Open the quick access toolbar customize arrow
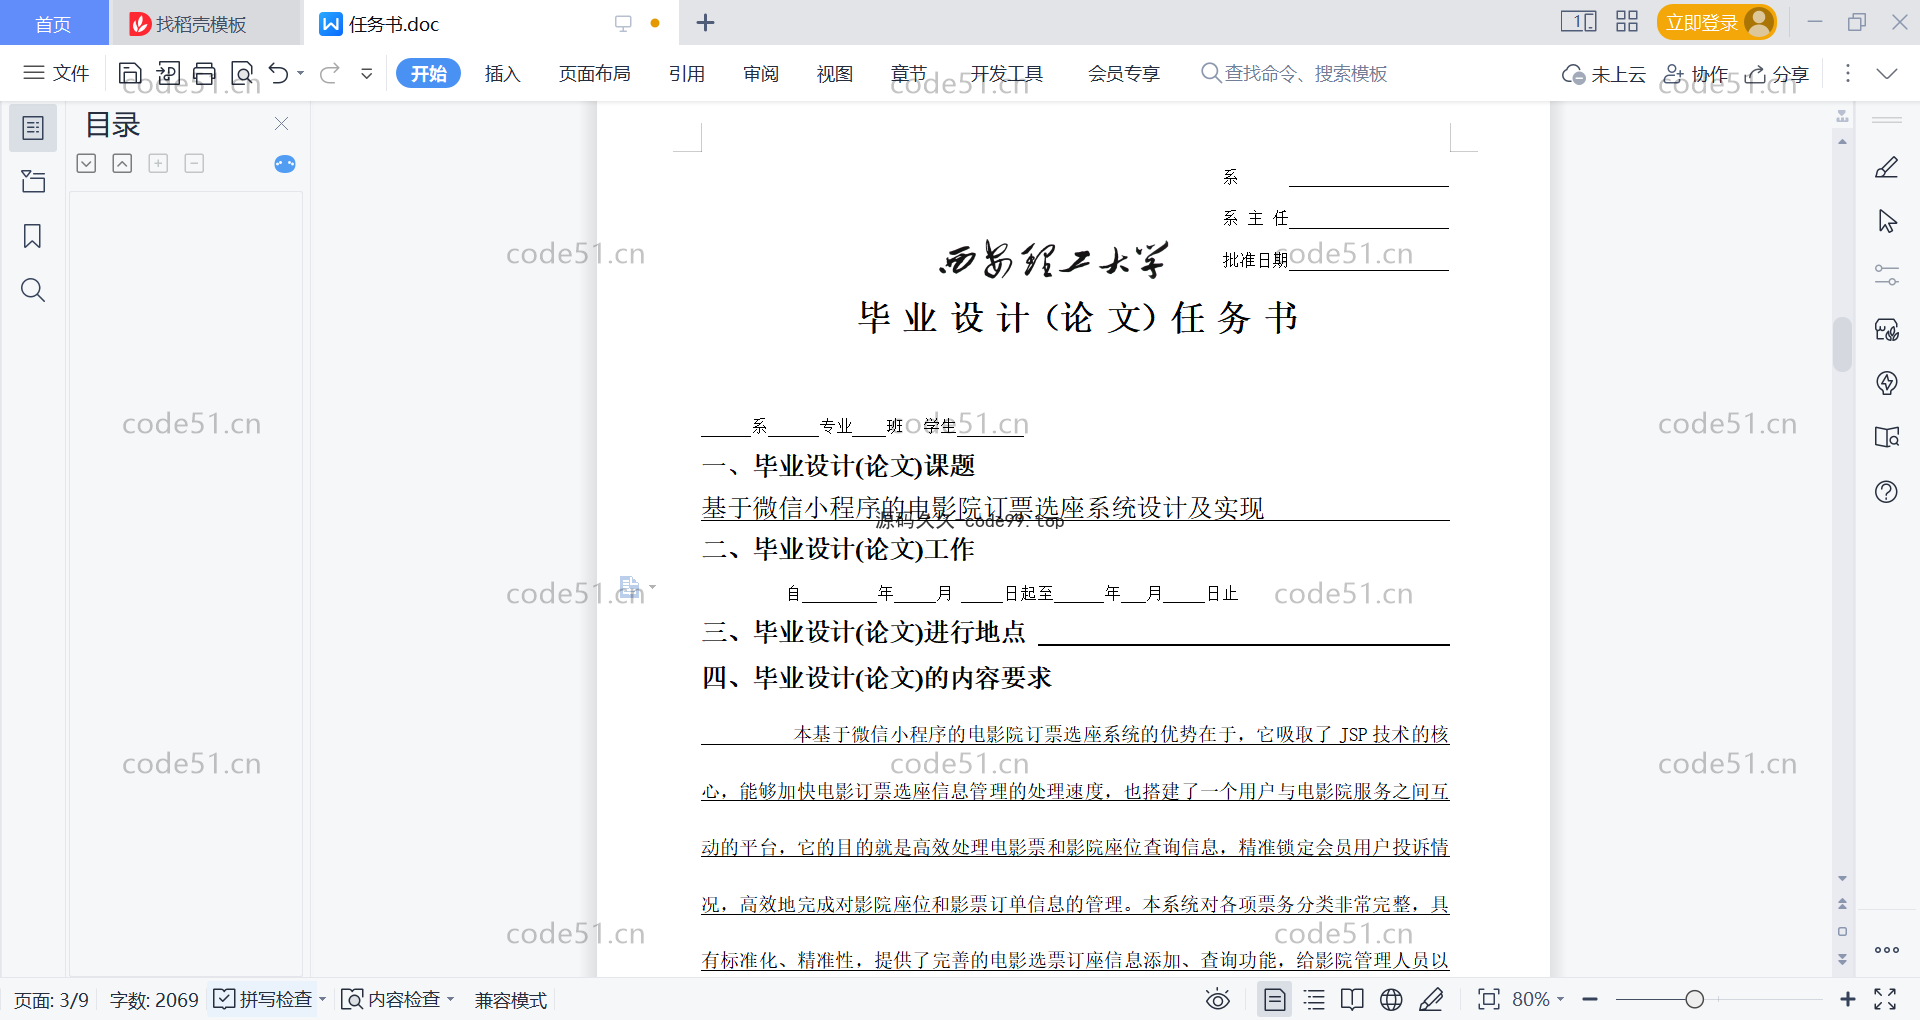 click(x=367, y=73)
